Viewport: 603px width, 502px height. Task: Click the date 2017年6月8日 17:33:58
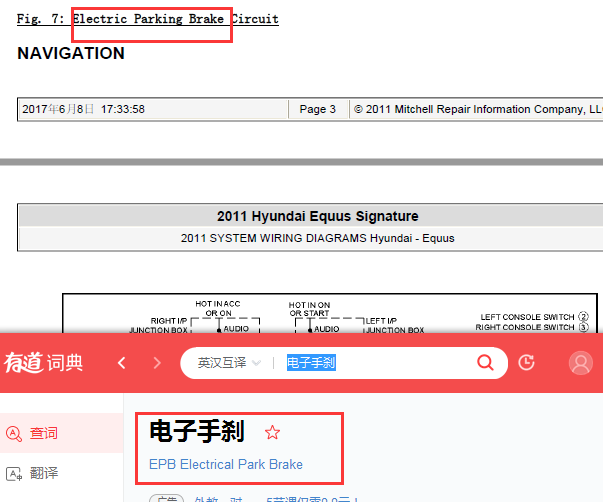pos(83,109)
